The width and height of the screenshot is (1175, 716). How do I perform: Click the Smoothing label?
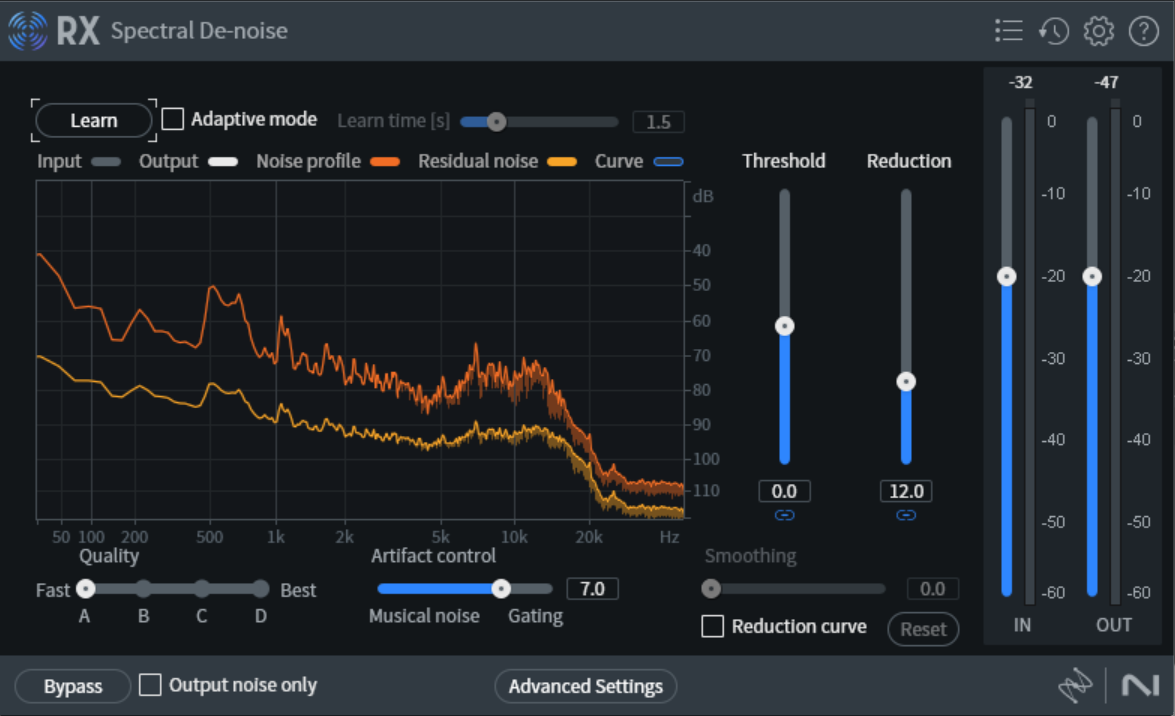pos(750,556)
